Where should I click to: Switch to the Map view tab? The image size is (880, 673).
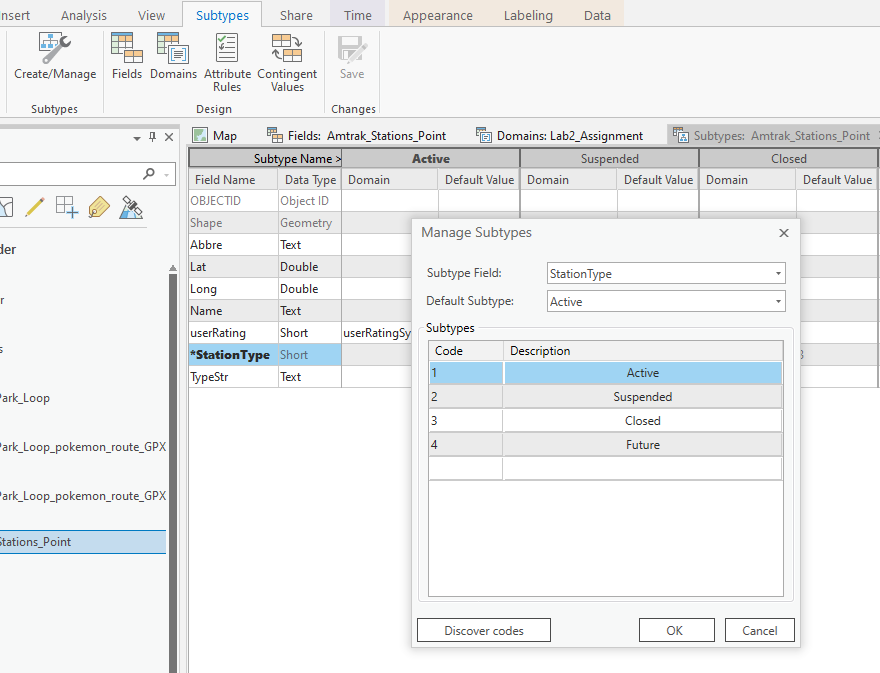tap(215, 135)
